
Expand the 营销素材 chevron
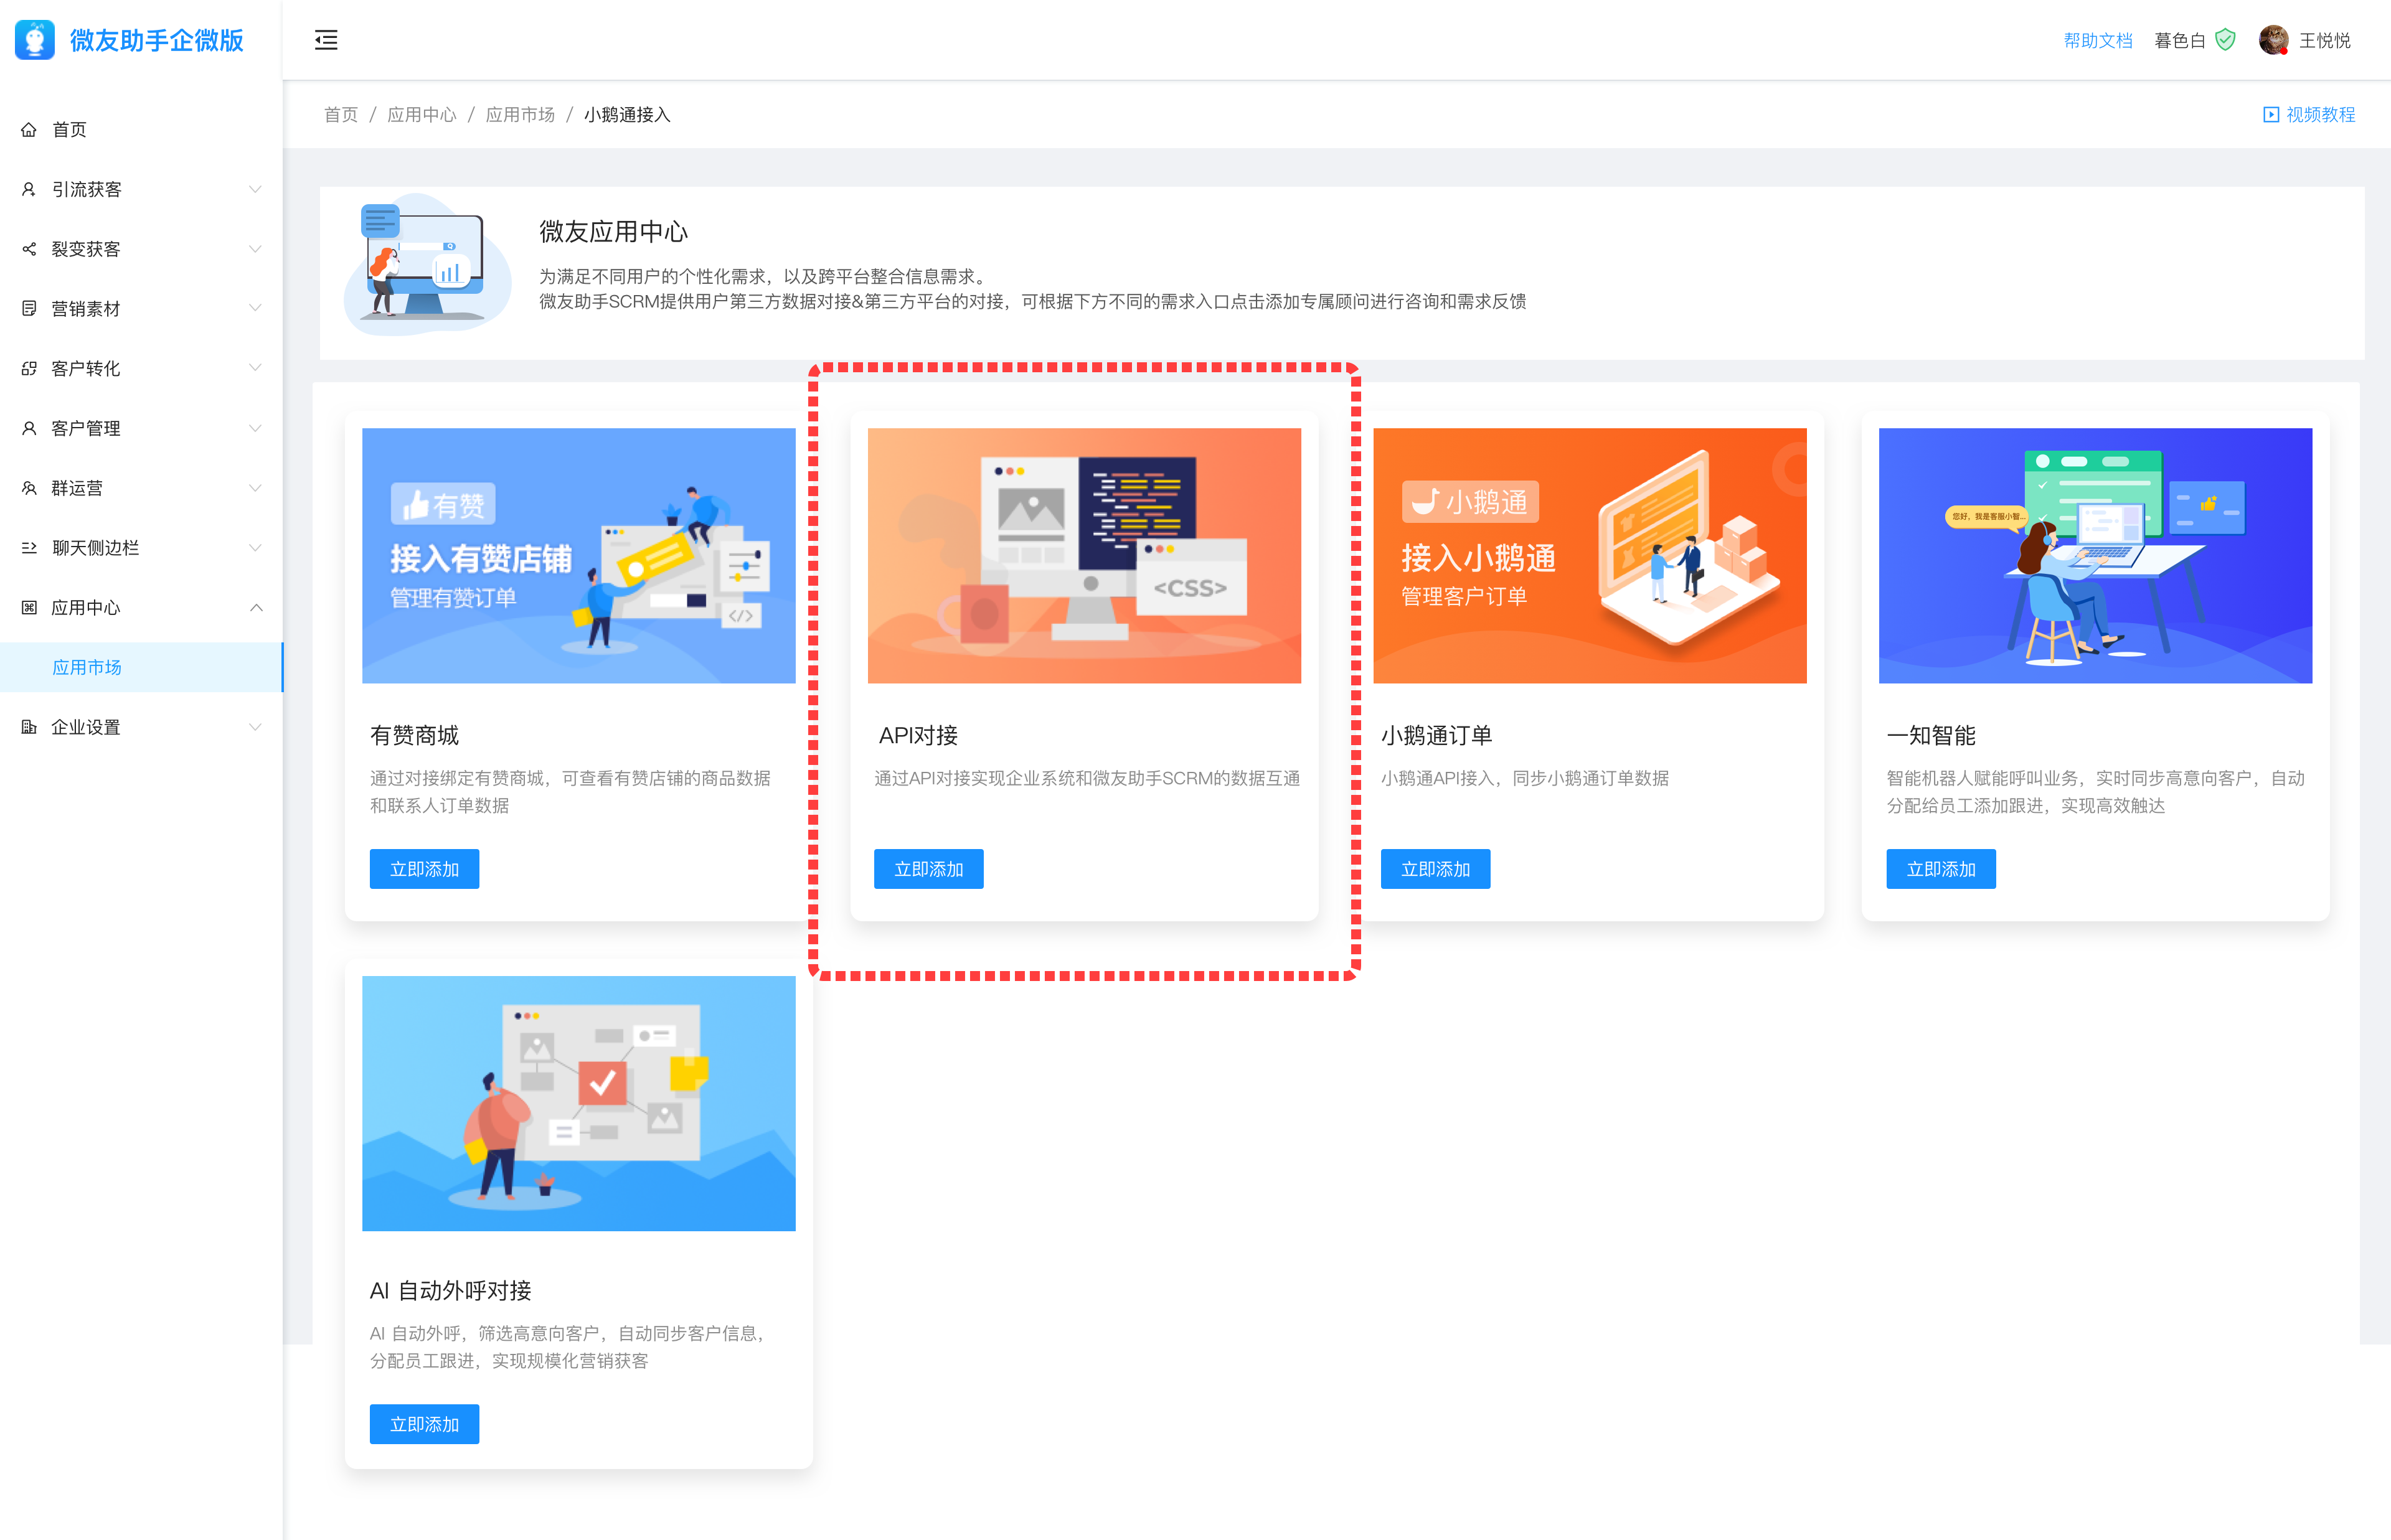coord(256,309)
